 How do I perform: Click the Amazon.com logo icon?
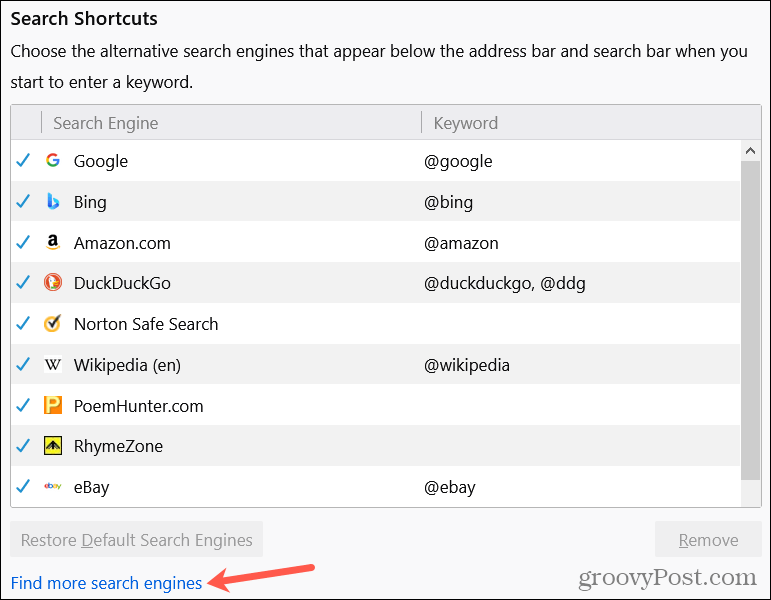53,242
